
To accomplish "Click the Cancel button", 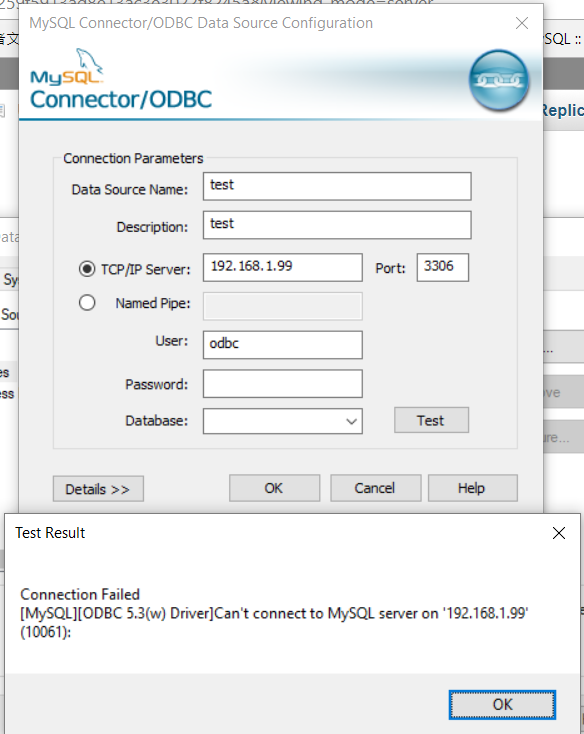I will 375,488.
